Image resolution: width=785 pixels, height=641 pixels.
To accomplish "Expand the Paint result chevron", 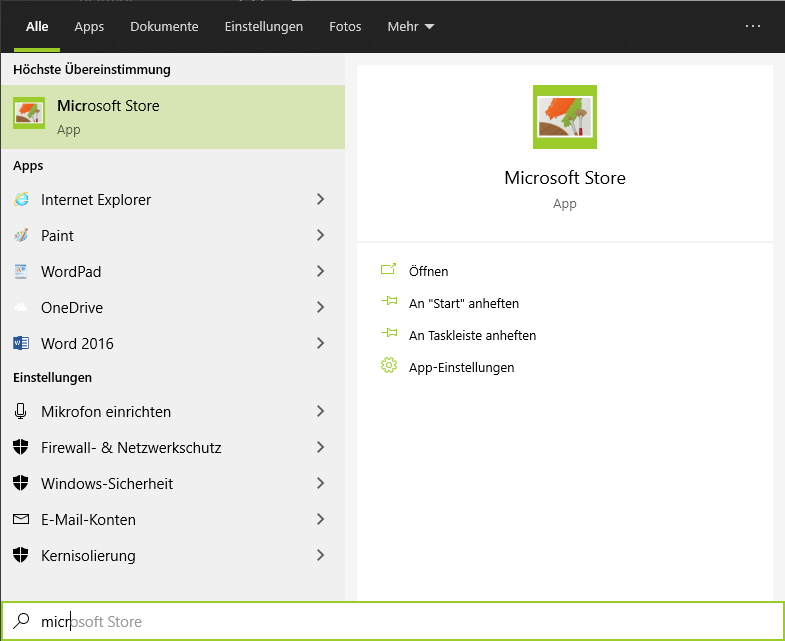I will point(320,235).
